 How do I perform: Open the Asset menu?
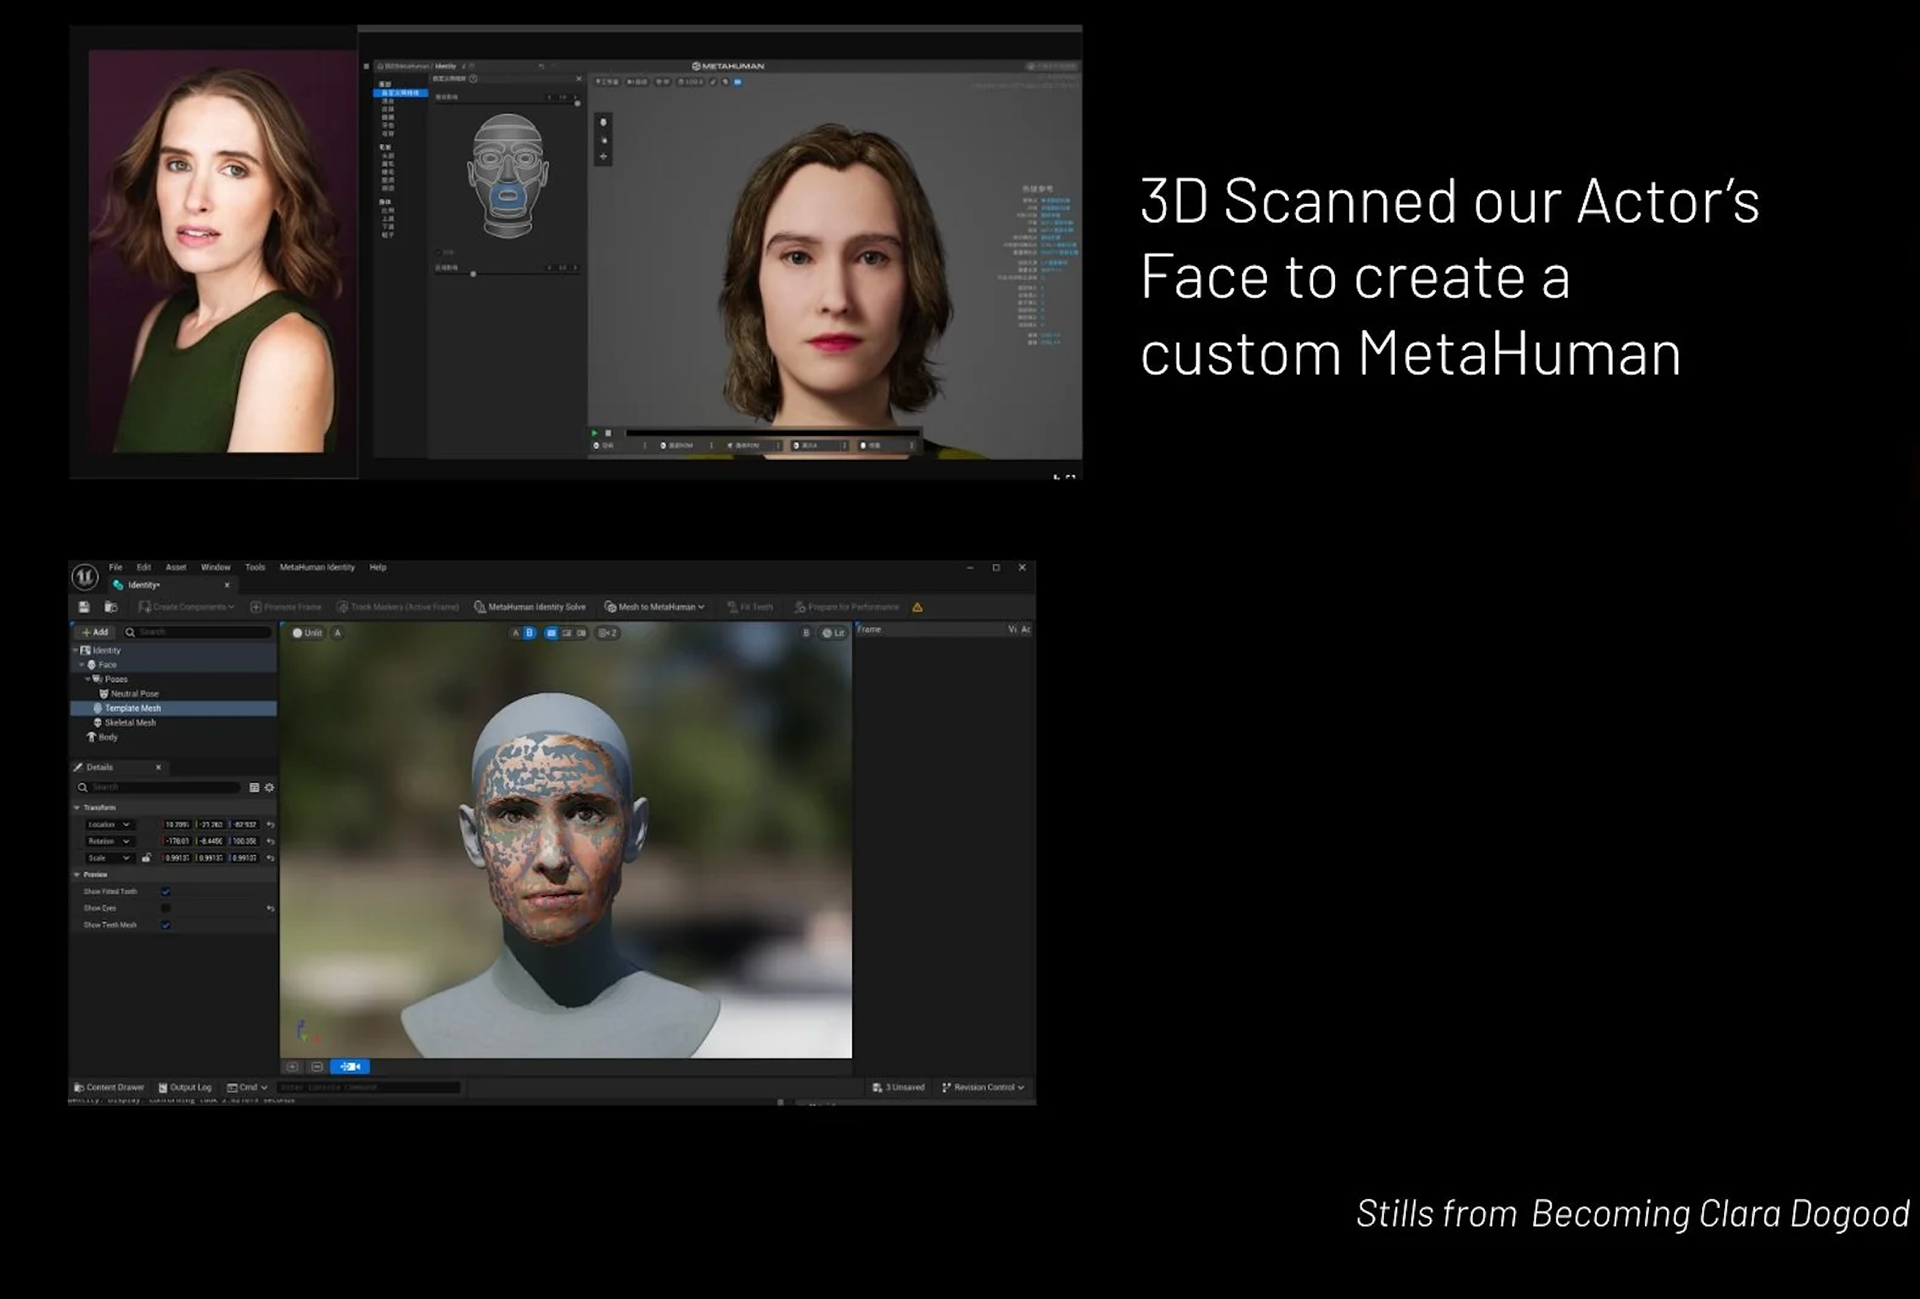(176, 567)
